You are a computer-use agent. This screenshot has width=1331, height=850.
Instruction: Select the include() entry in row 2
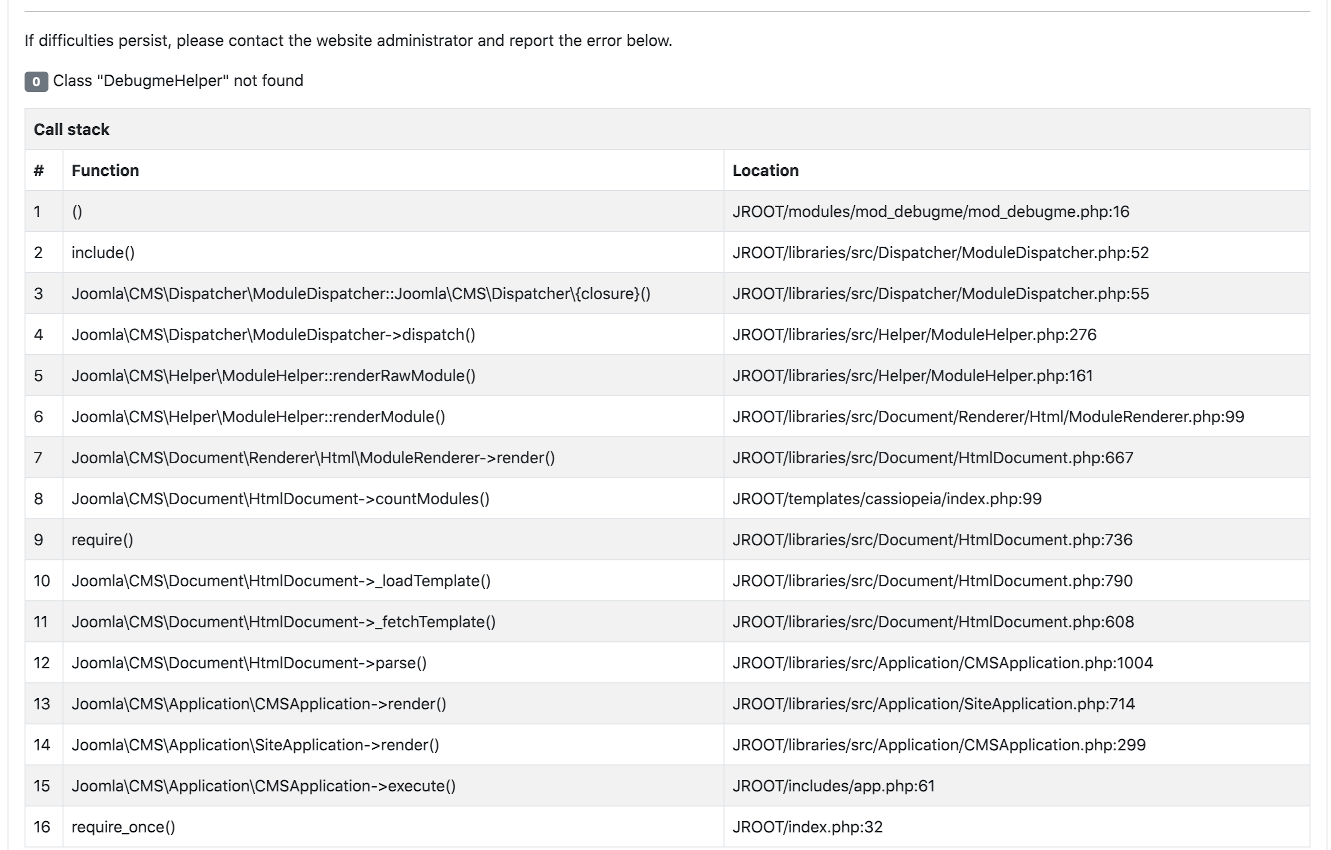[x=103, y=252]
